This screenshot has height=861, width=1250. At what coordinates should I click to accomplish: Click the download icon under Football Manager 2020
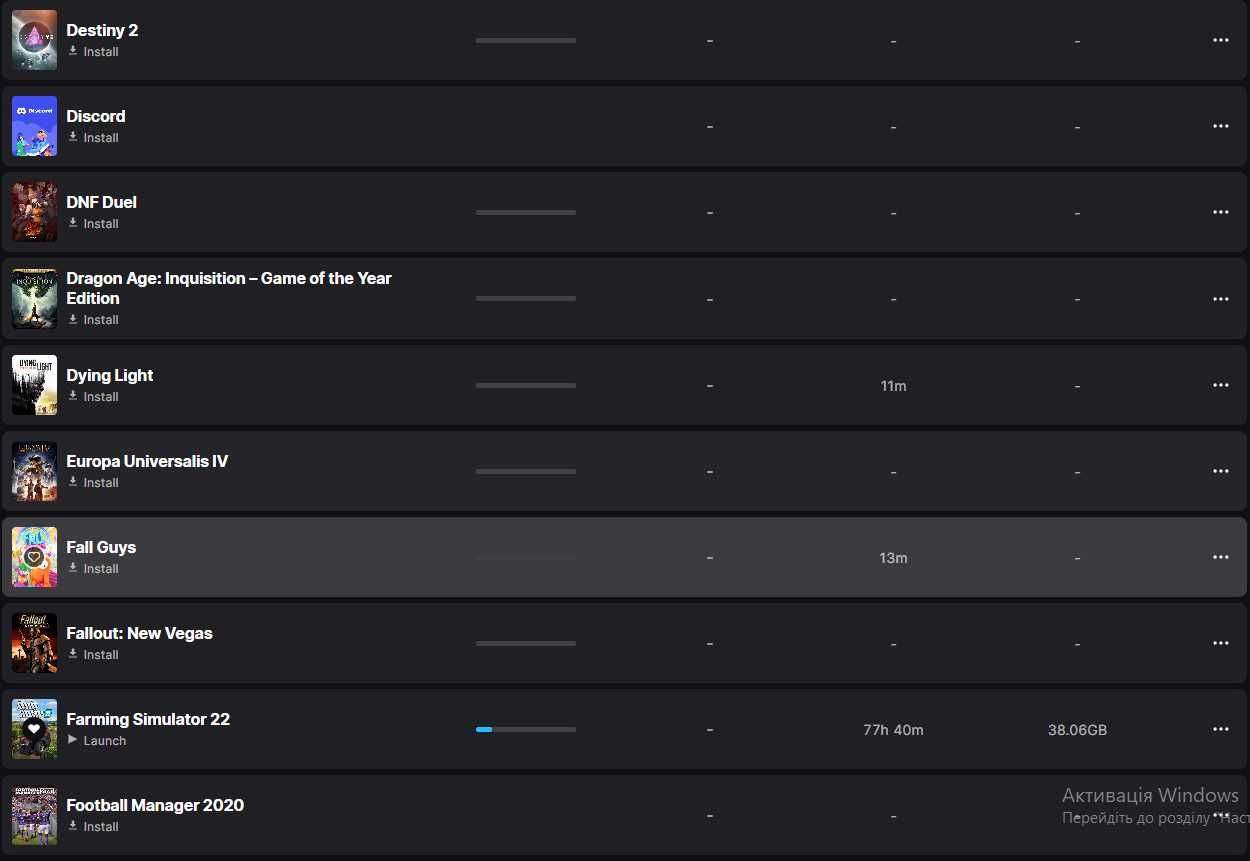tap(73, 826)
